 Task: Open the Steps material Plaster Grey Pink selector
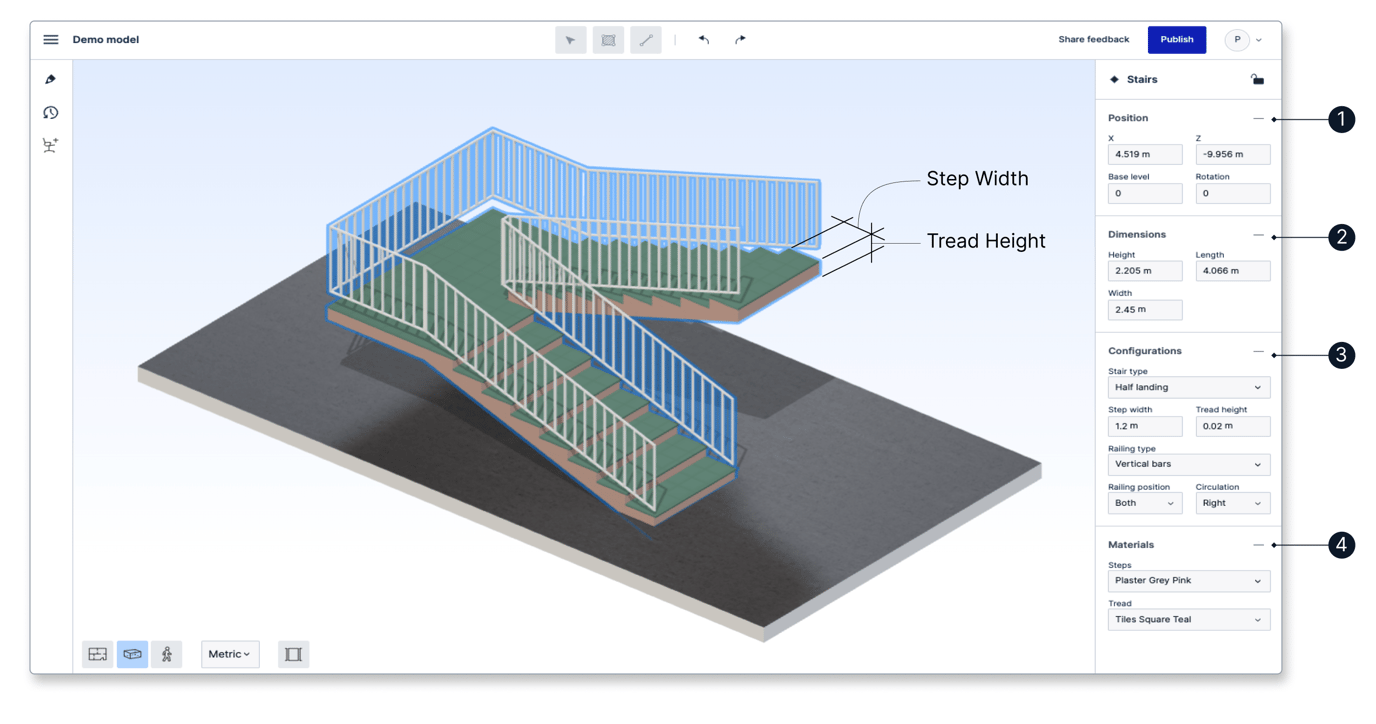[1188, 581]
